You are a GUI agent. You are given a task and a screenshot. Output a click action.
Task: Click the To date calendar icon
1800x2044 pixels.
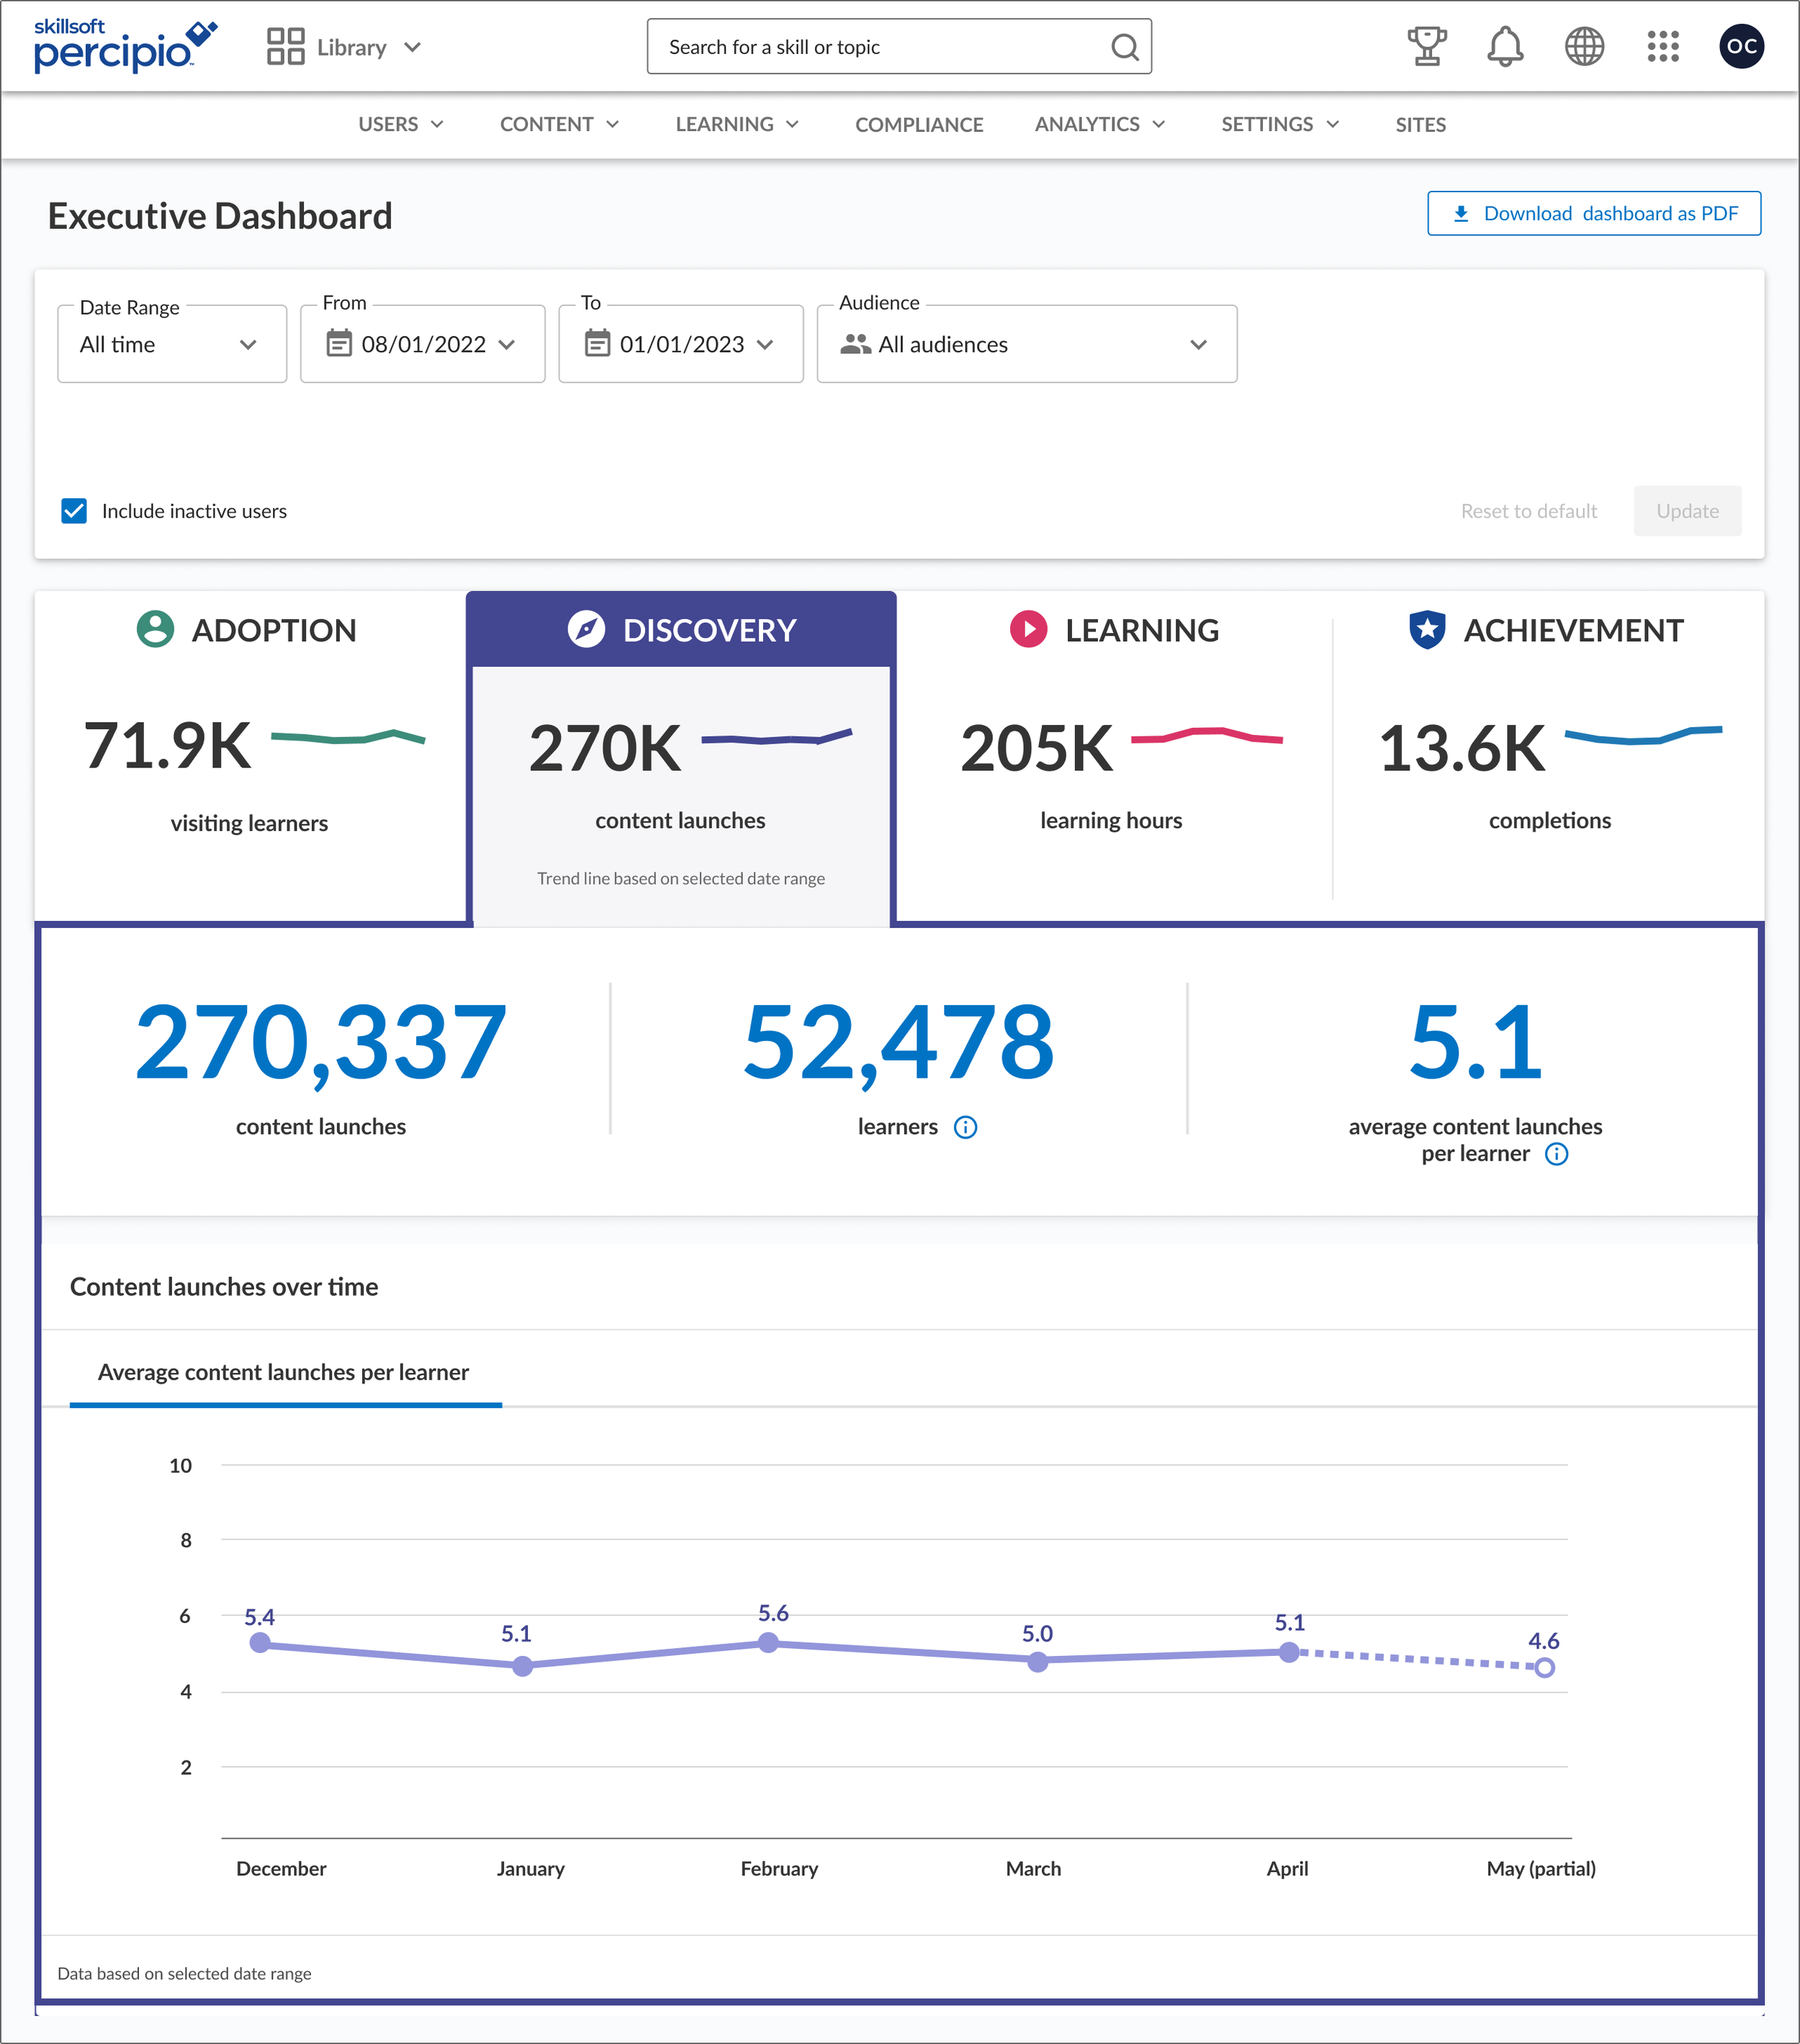[597, 344]
